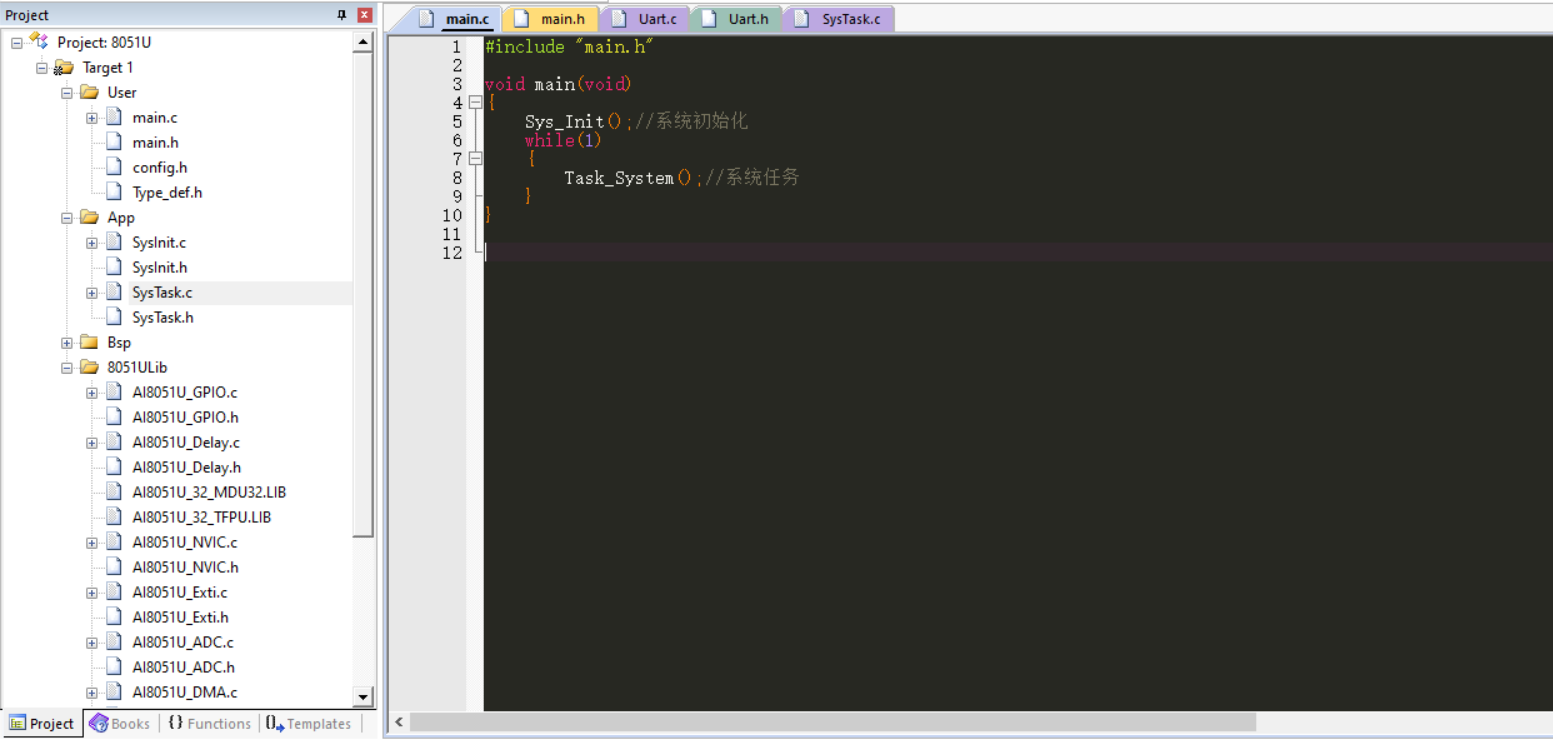Screen dimensions: 1553x743
Task: Click the 8051ULib group folder icon
Action: [89, 367]
